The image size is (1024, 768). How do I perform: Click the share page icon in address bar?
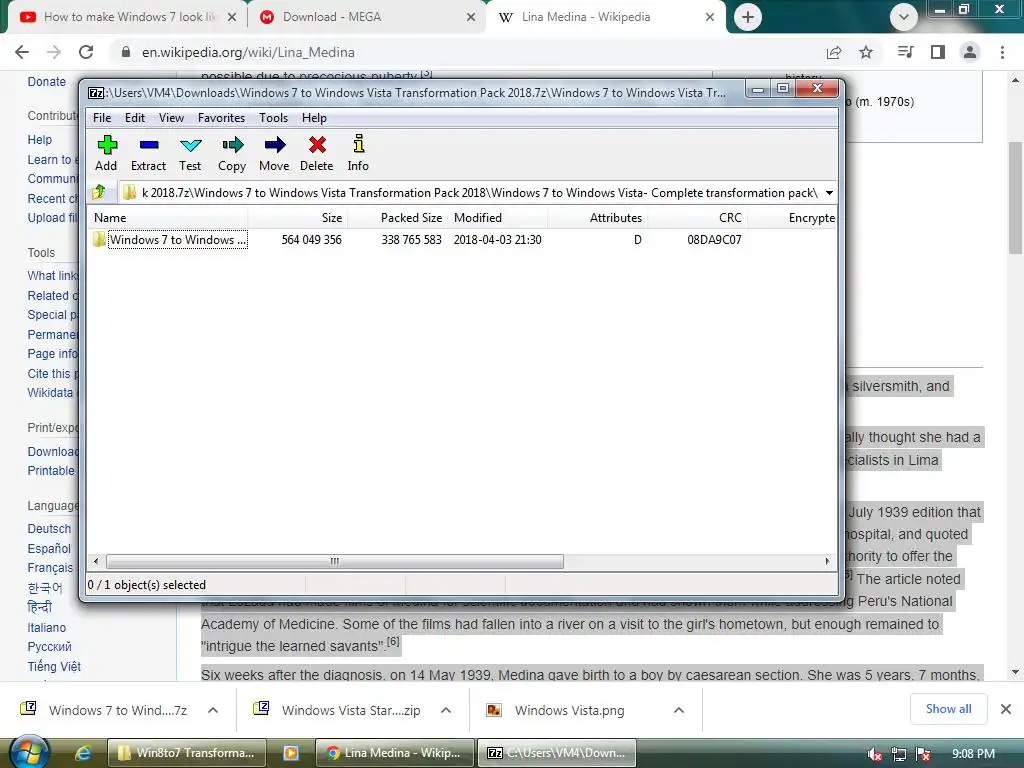[x=834, y=52]
